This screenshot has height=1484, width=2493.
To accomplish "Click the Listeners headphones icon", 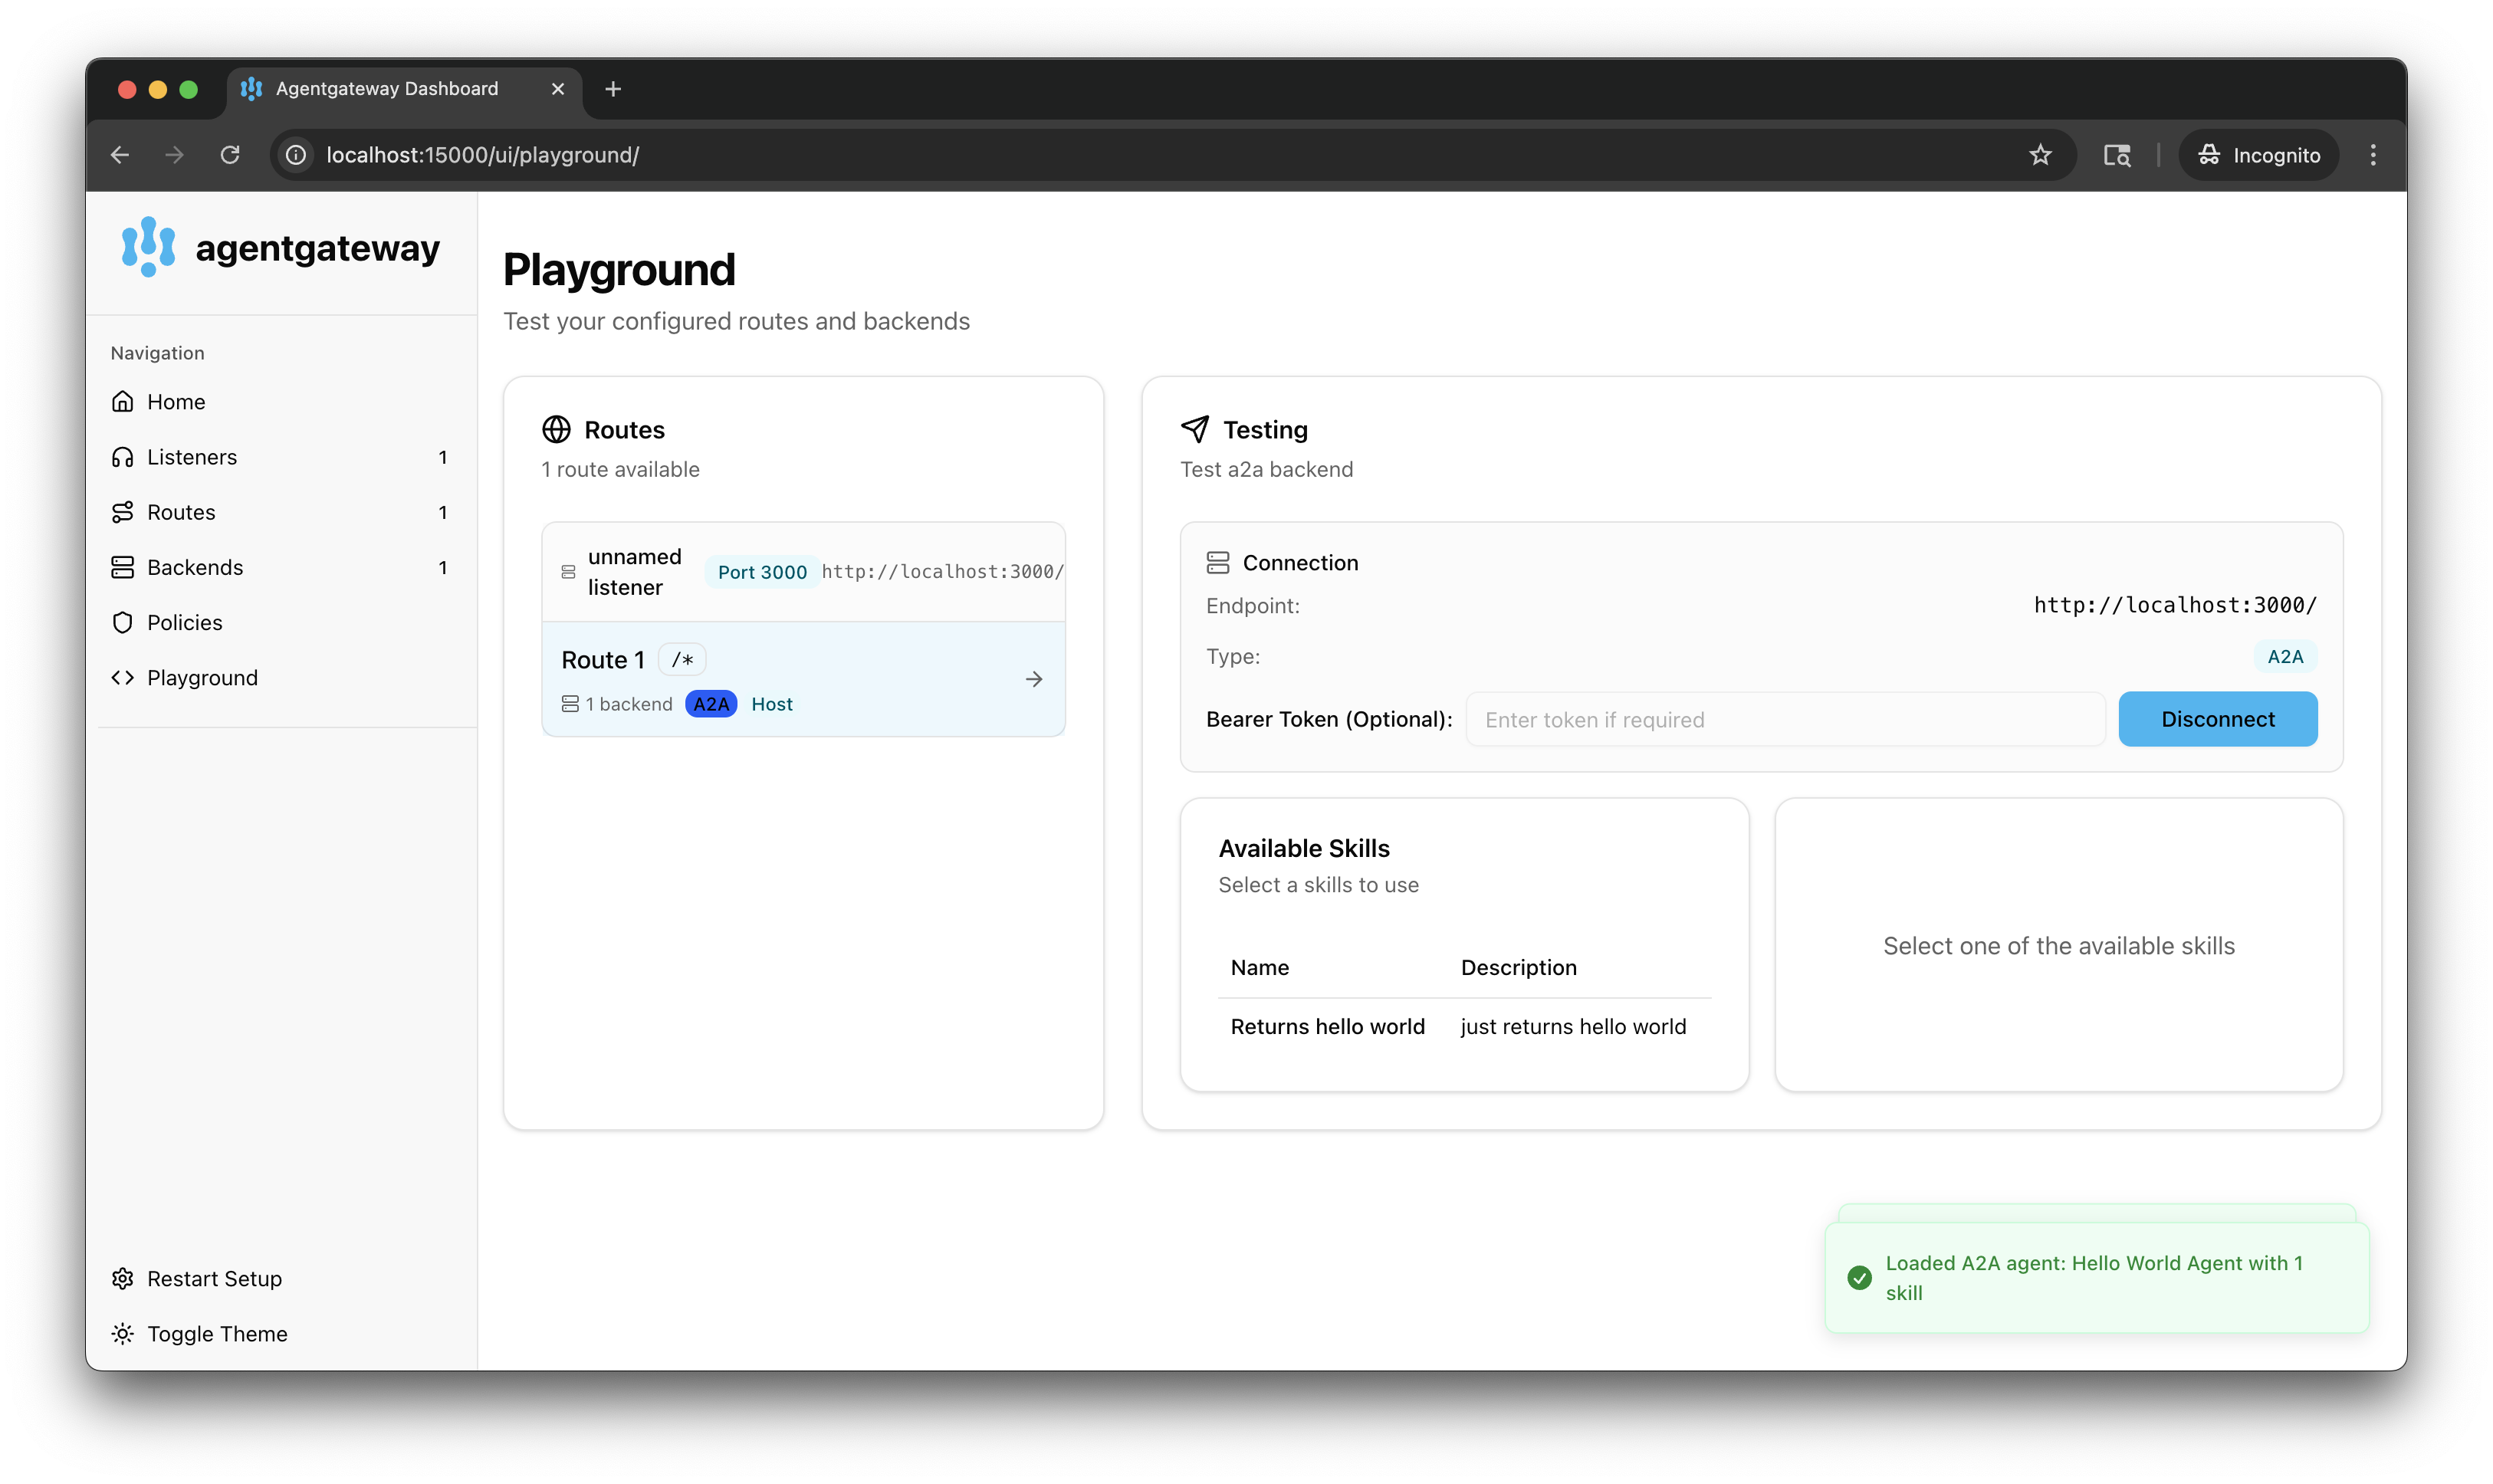I will pos(123,457).
